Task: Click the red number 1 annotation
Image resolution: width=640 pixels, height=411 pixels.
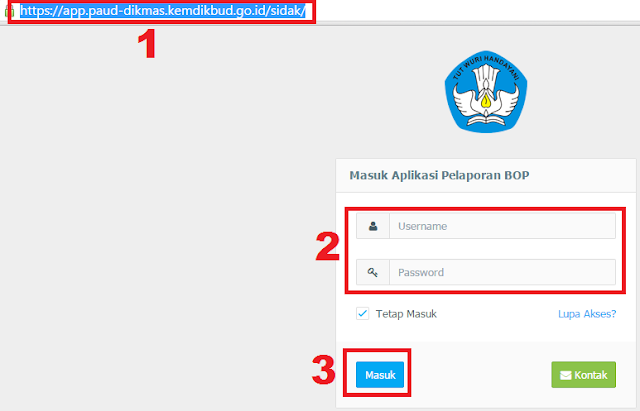Action: click(147, 44)
